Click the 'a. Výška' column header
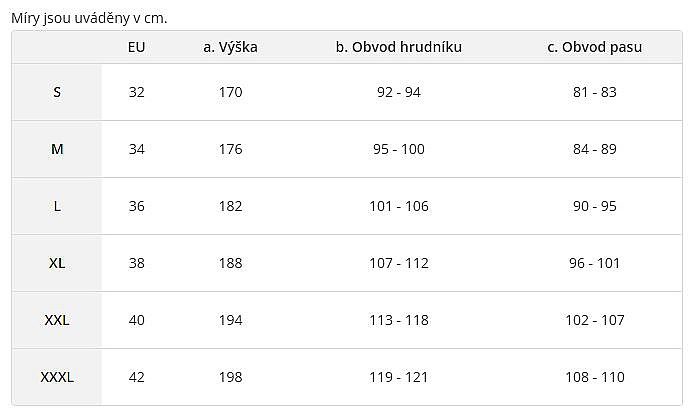Image resolution: width=699 pixels, height=418 pixels. 230,47
